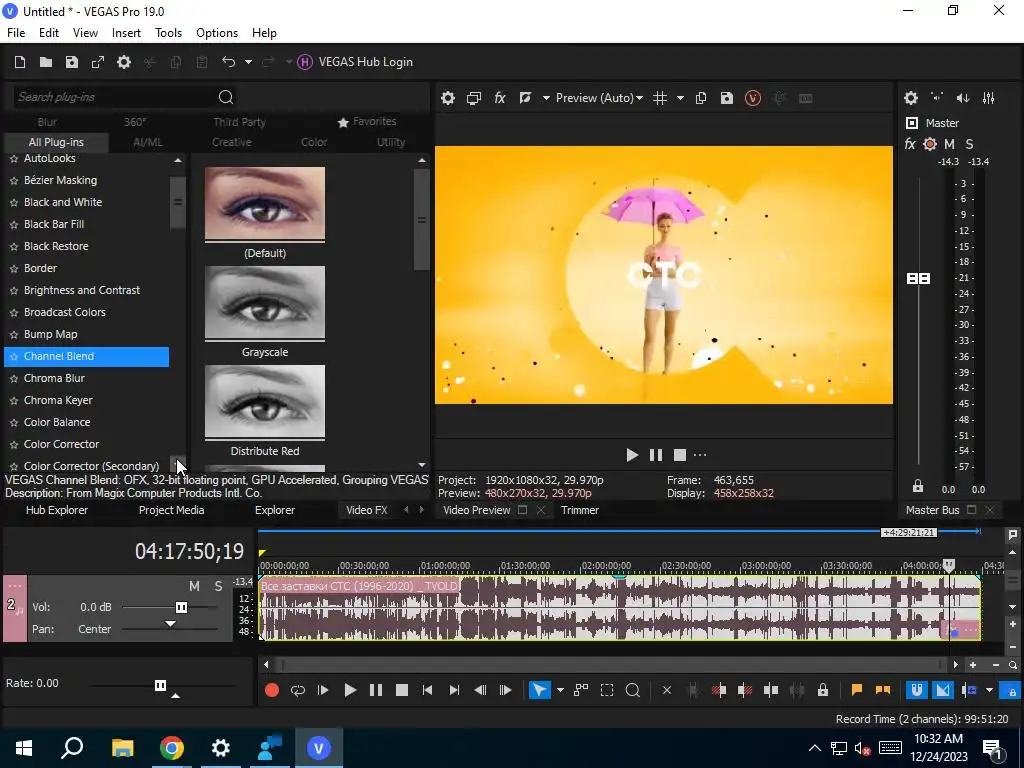Open Master FX button
Screen dimensions: 1024x768
pos(910,144)
